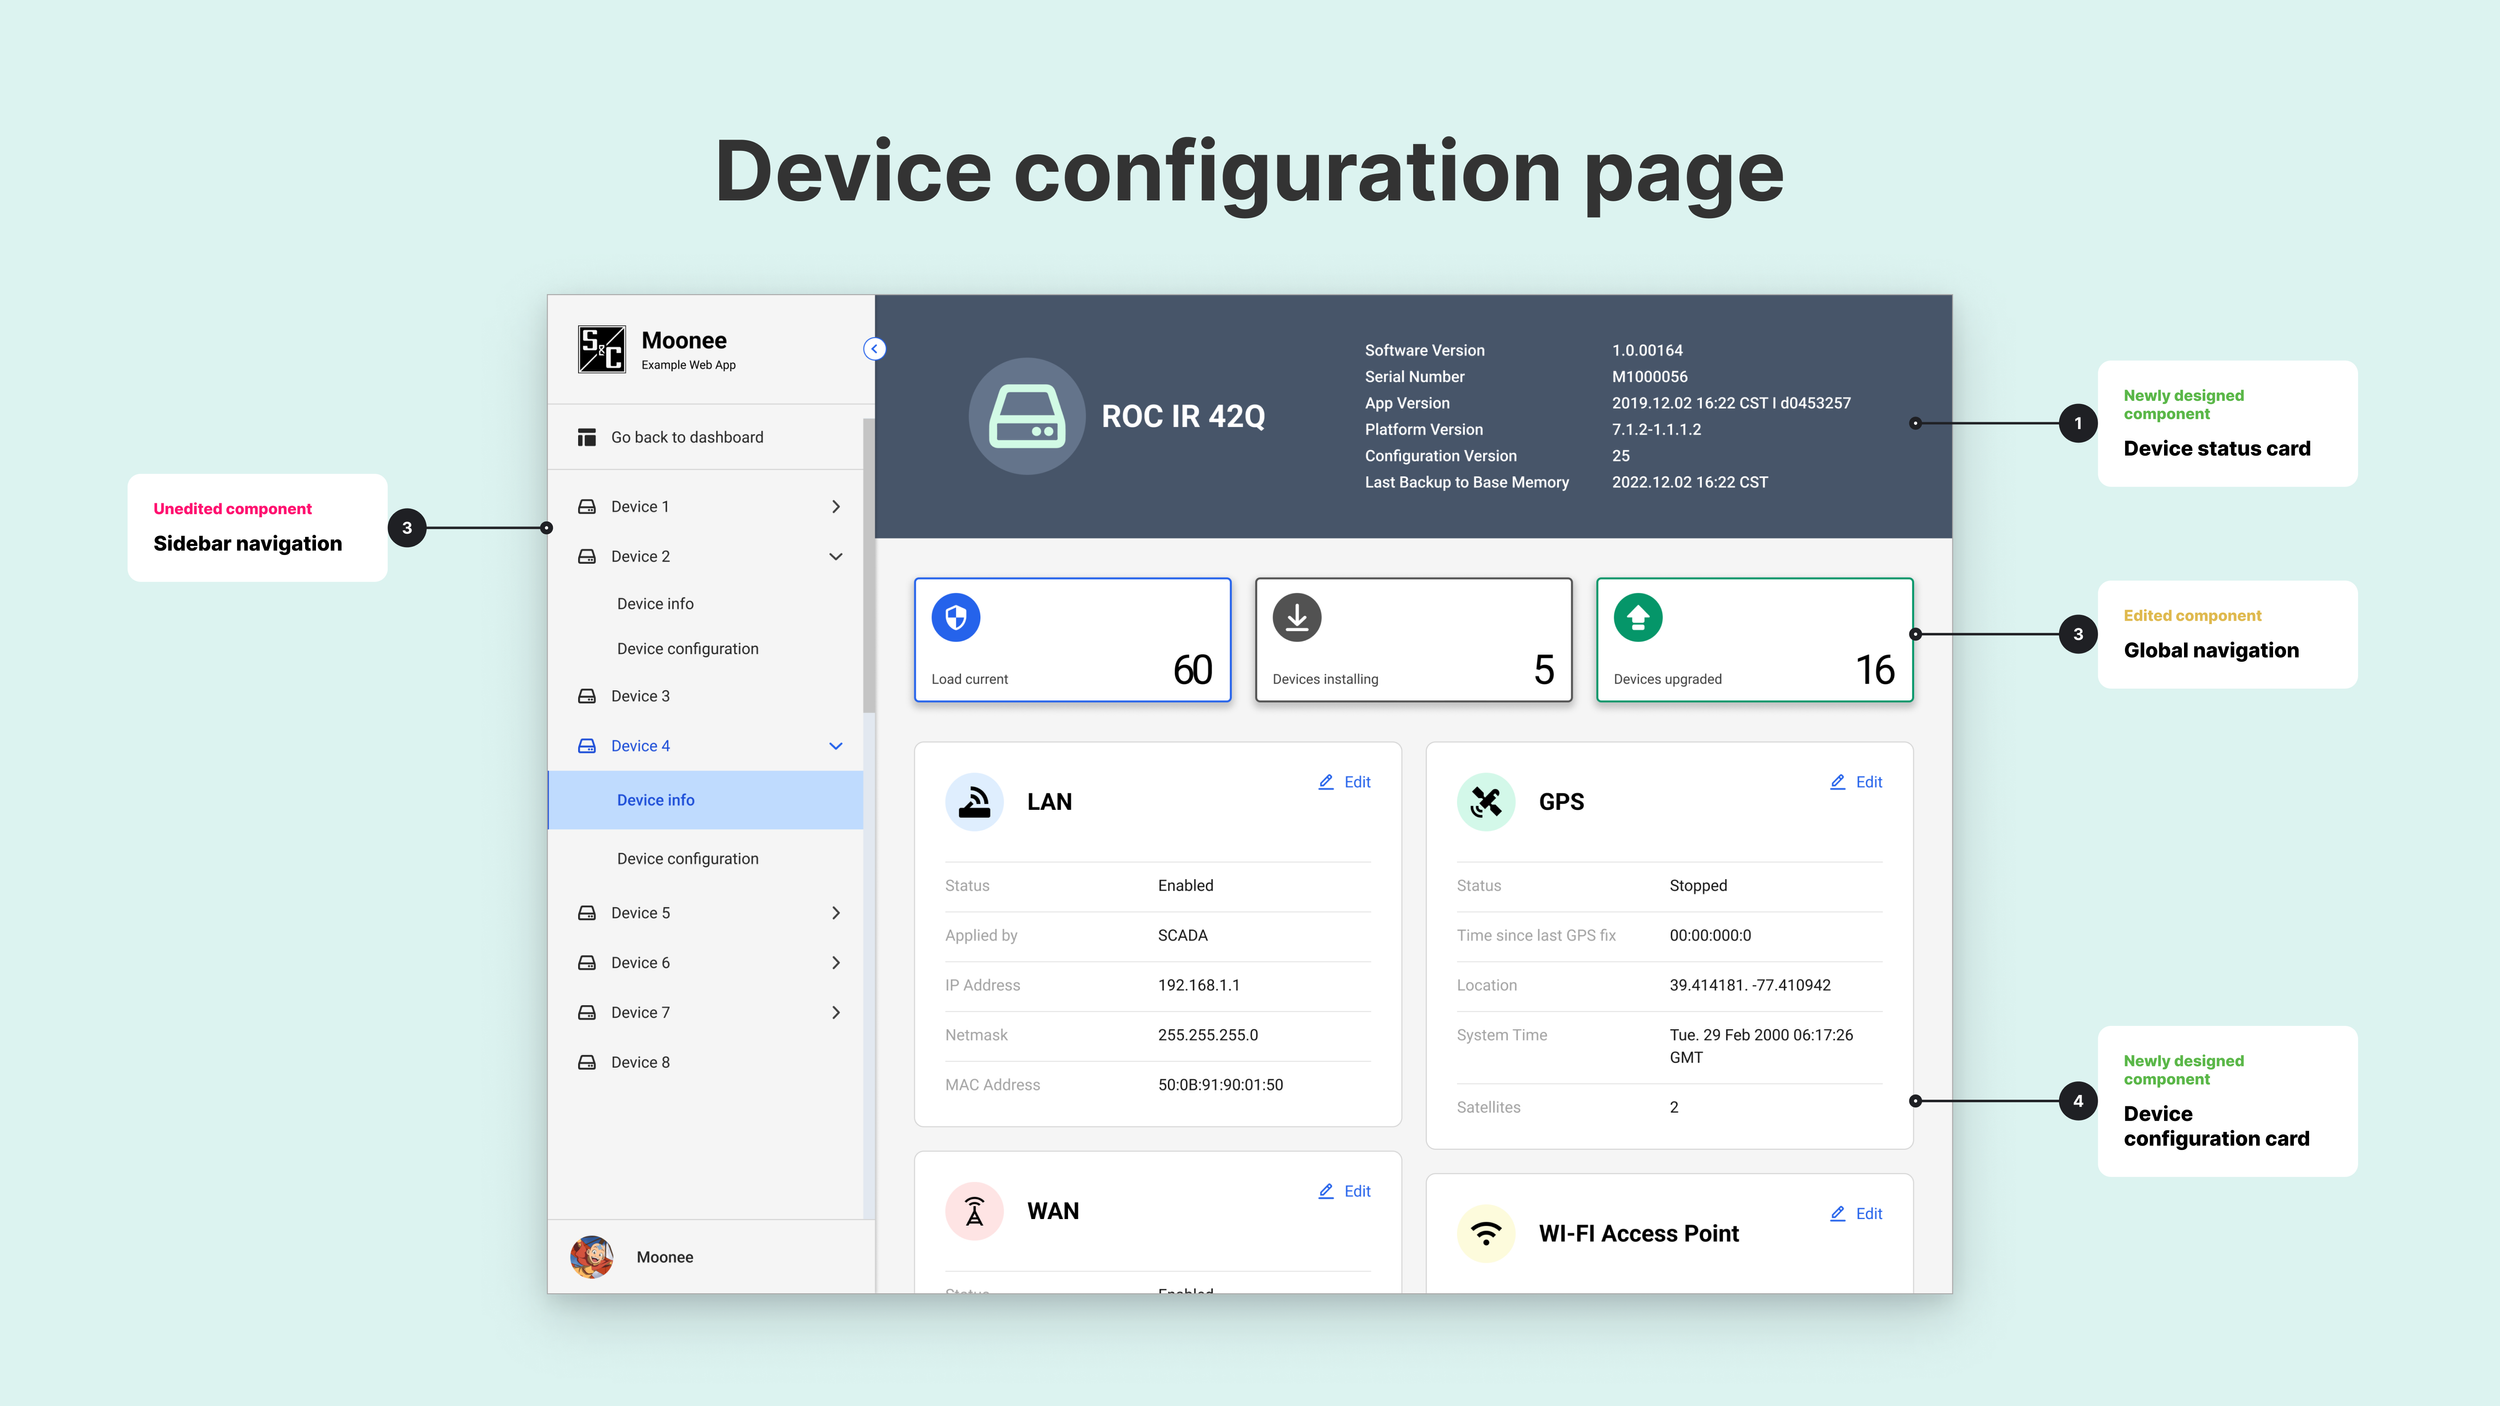Click the GPS satellite icon
This screenshot has height=1406, width=2500.
tap(1485, 802)
